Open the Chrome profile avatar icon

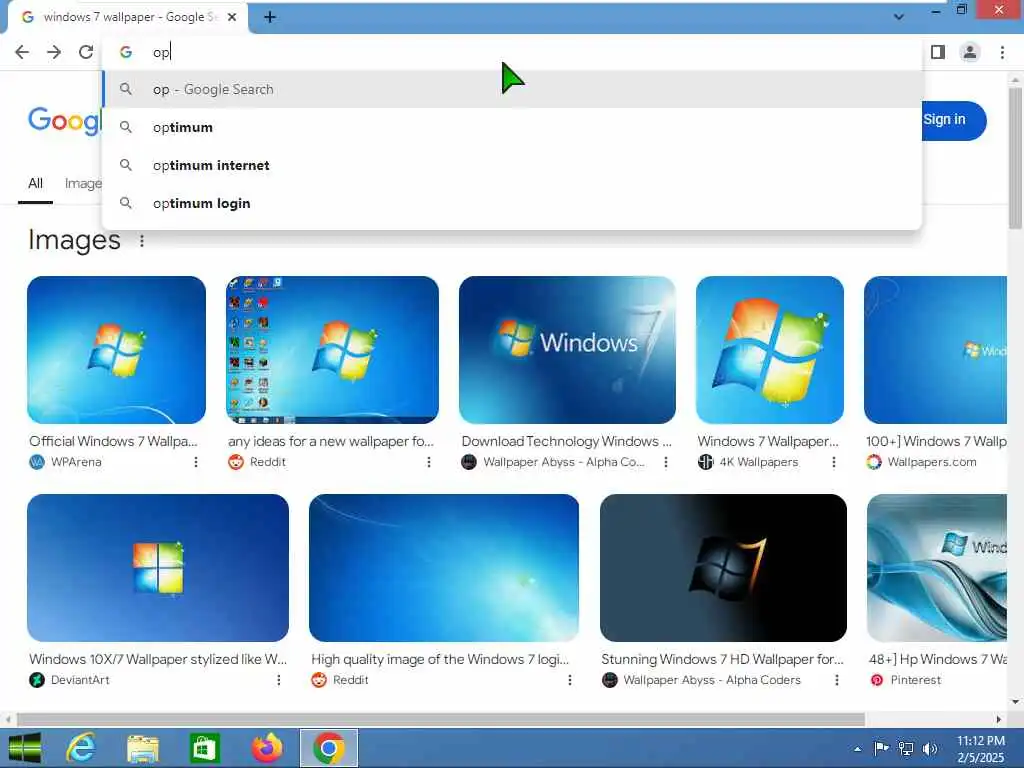(x=970, y=52)
